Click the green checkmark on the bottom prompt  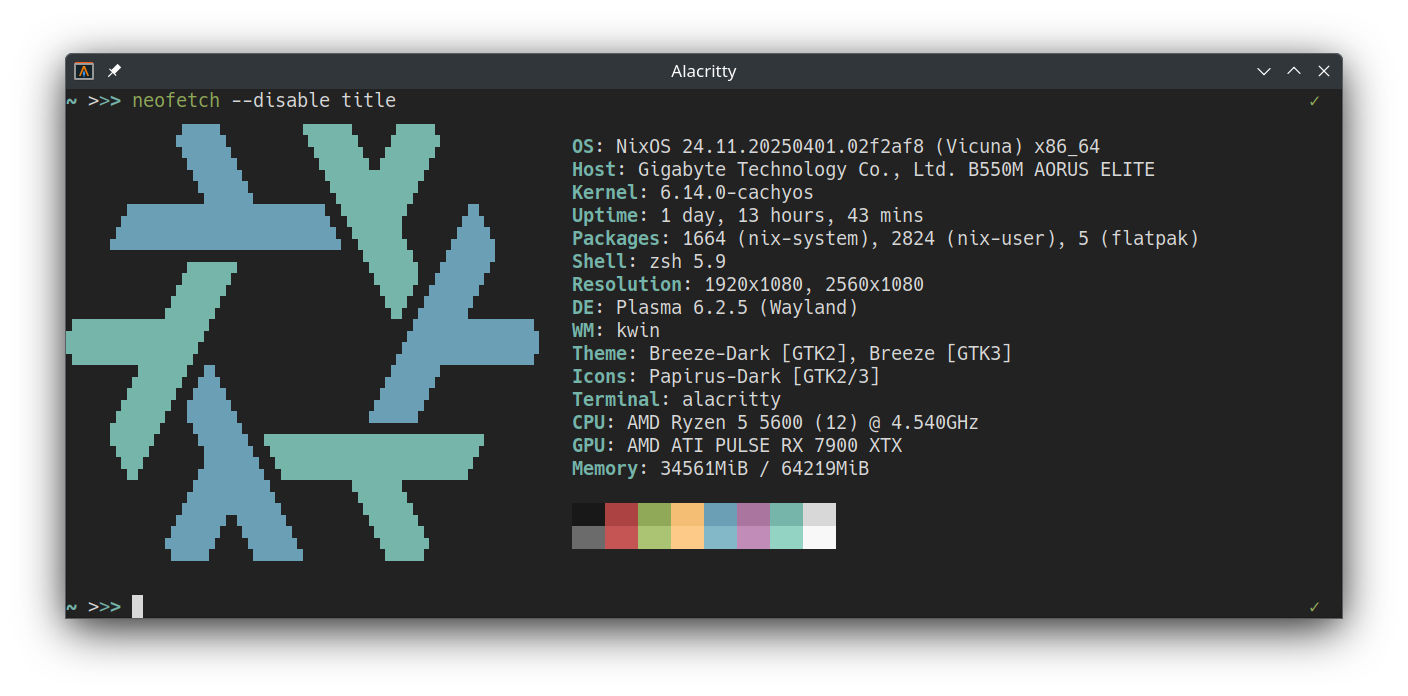[x=1314, y=607]
